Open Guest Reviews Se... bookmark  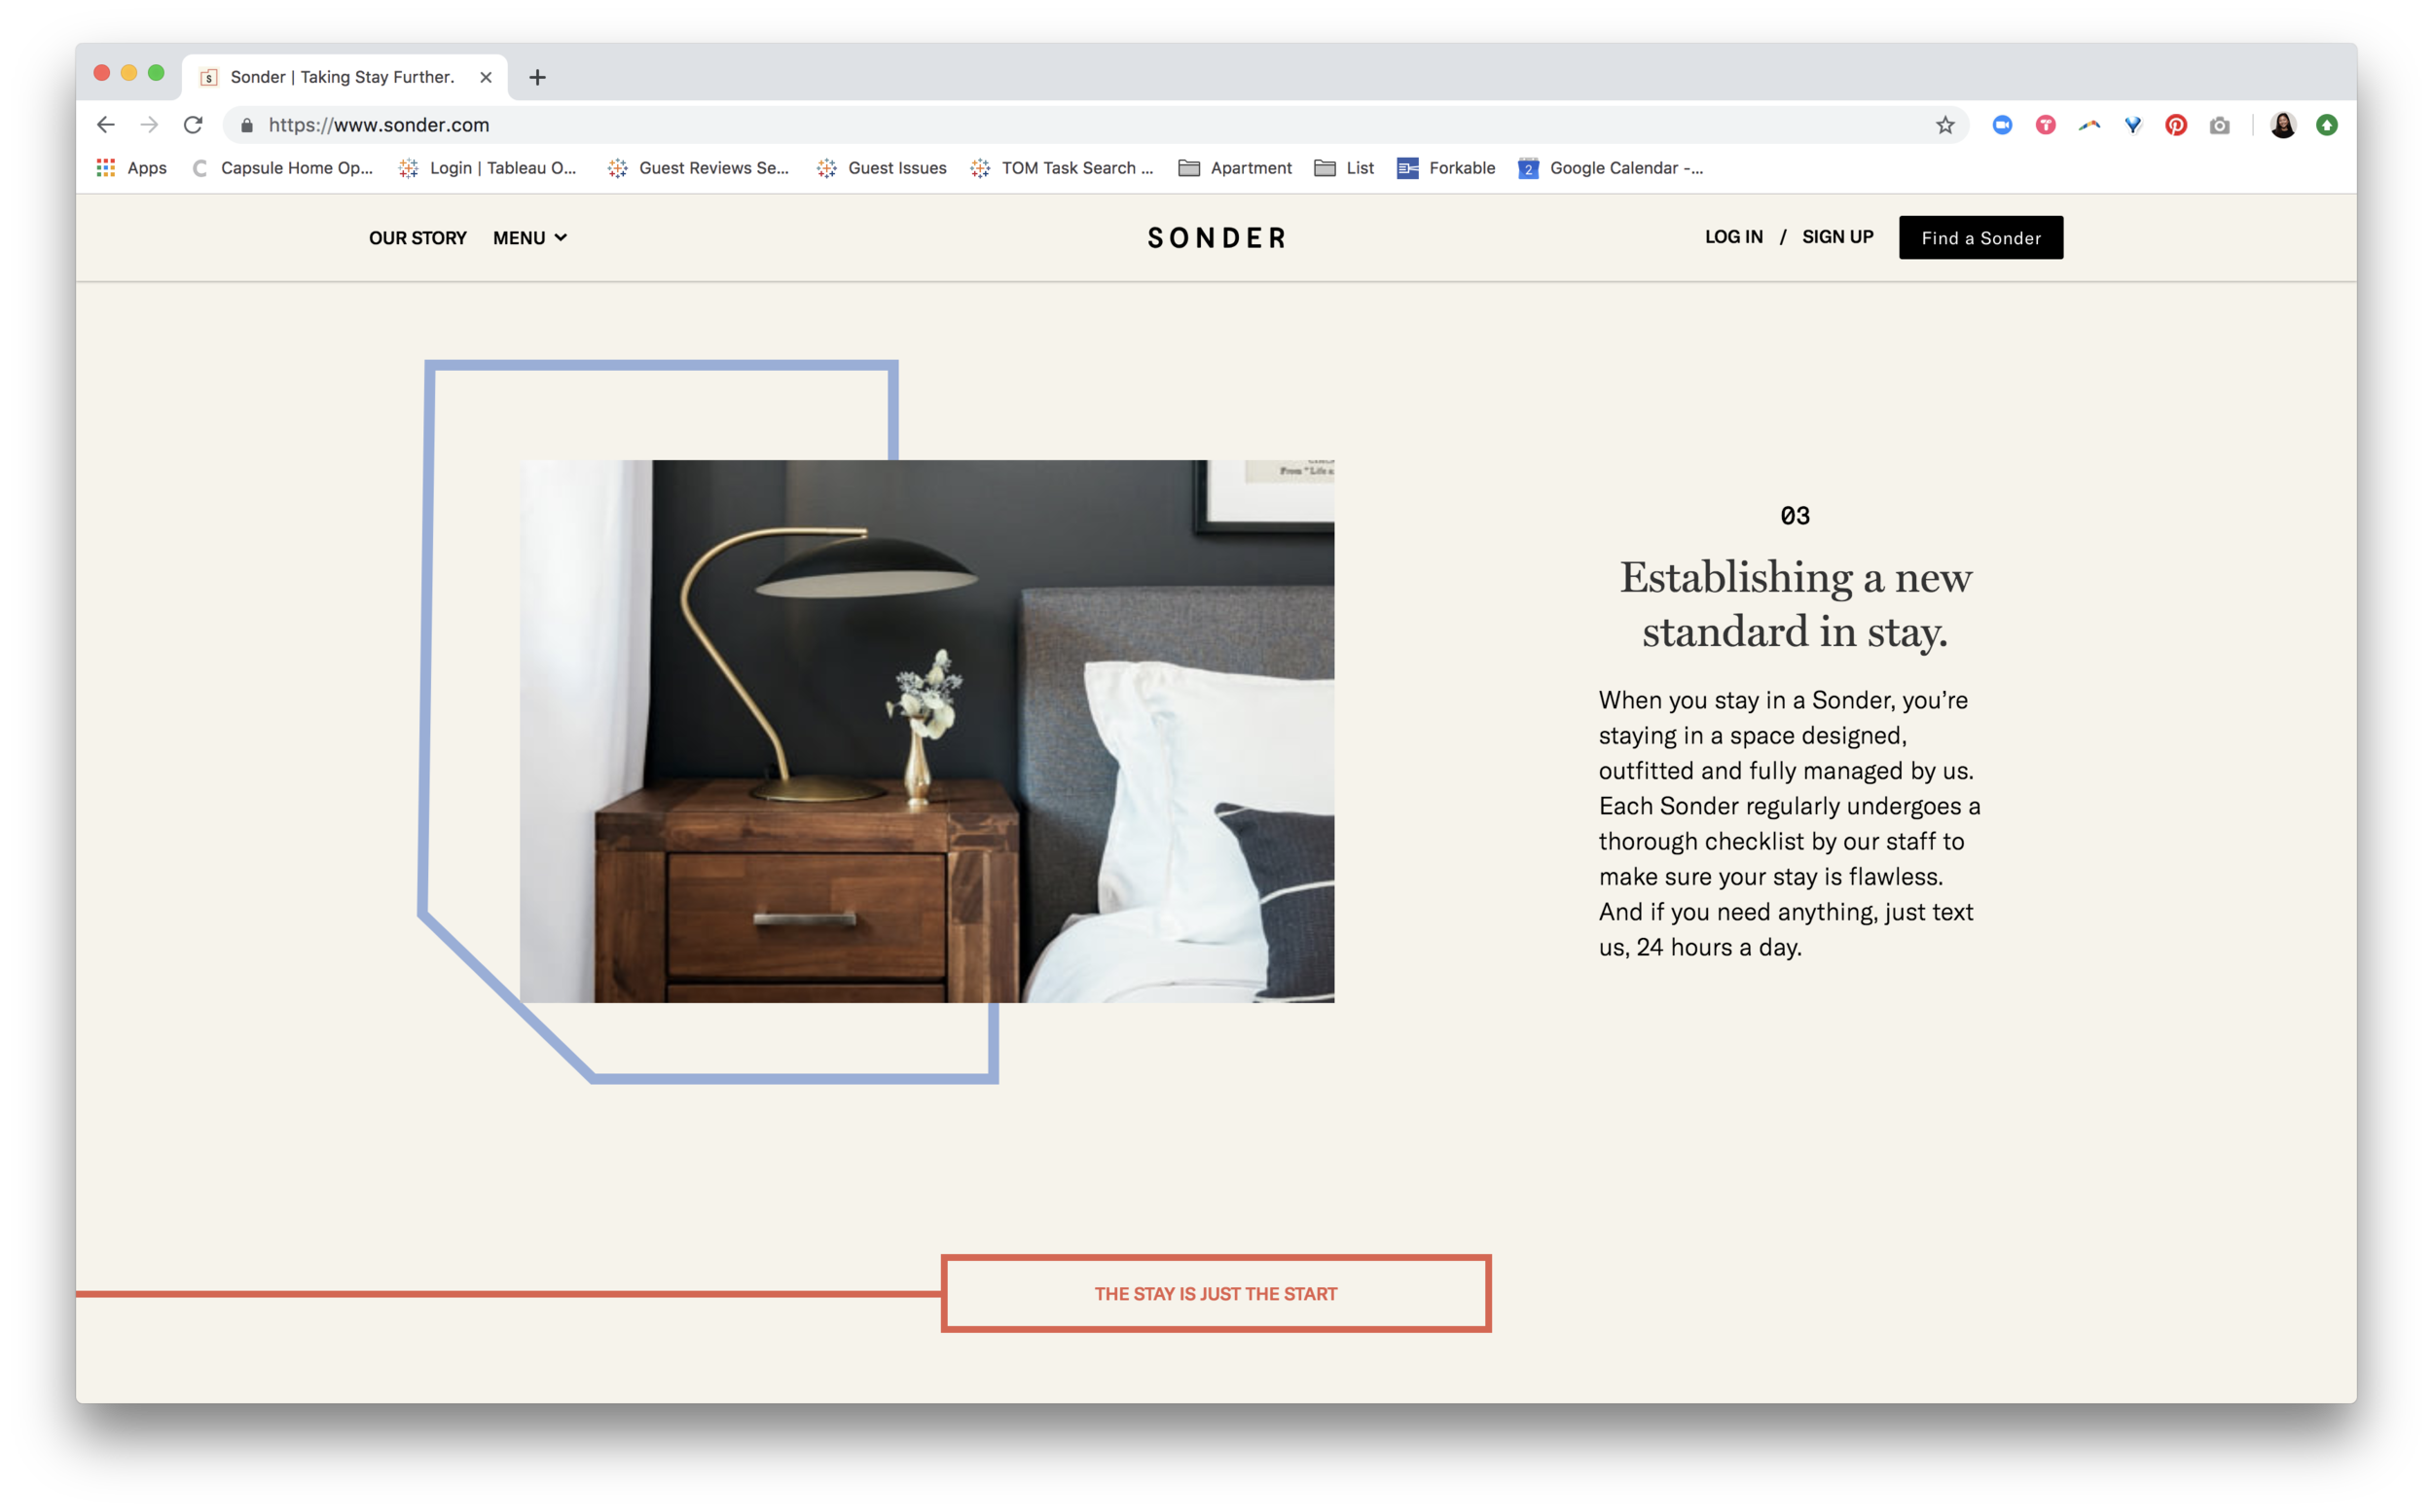[x=698, y=168]
